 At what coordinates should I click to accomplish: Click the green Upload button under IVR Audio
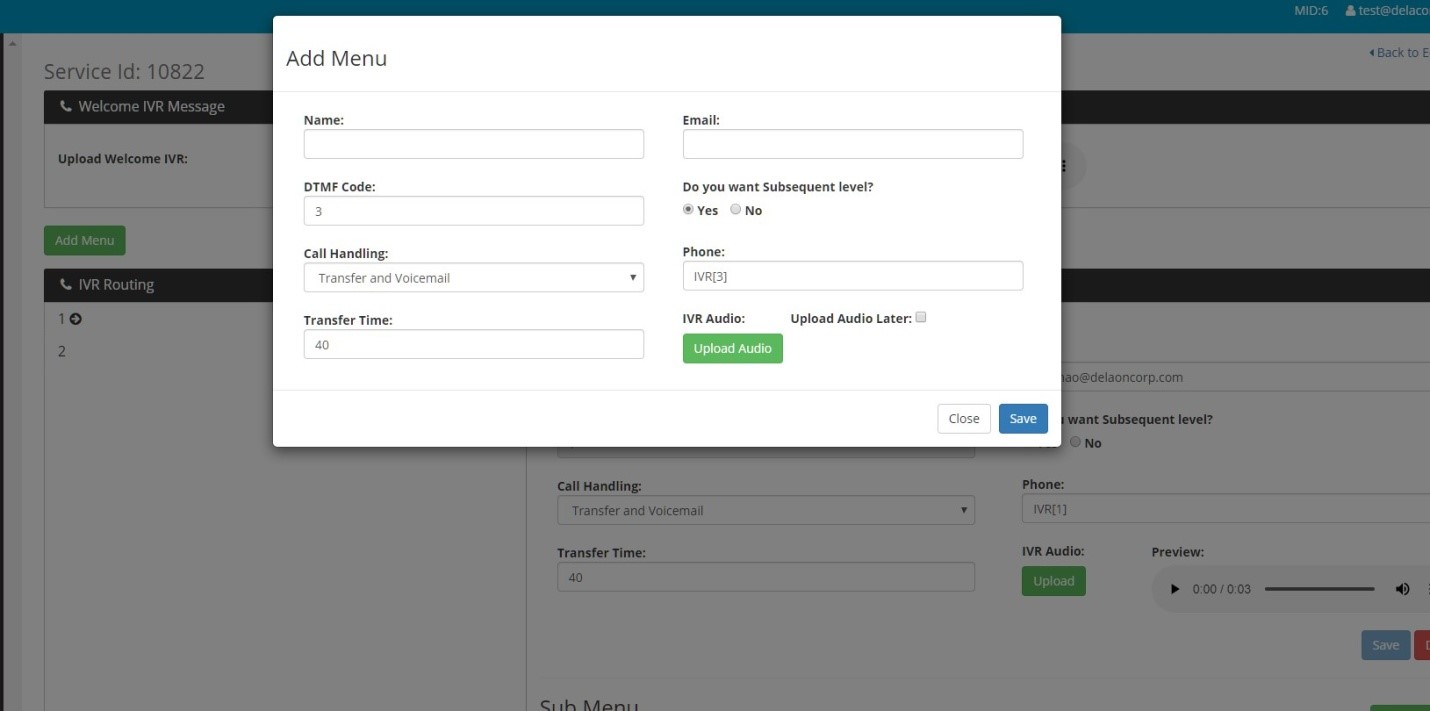coord(1054,581)
